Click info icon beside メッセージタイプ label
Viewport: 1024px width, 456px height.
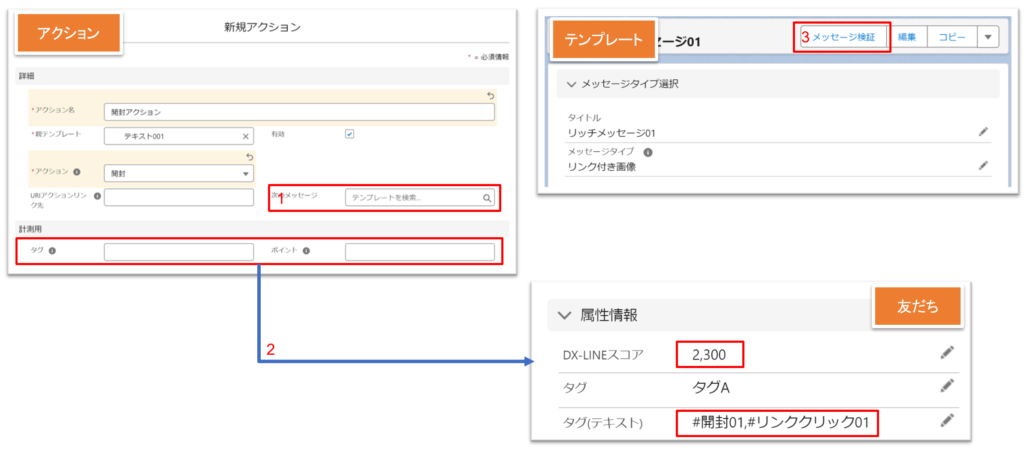pyautogui.click(x=648, y=152)
